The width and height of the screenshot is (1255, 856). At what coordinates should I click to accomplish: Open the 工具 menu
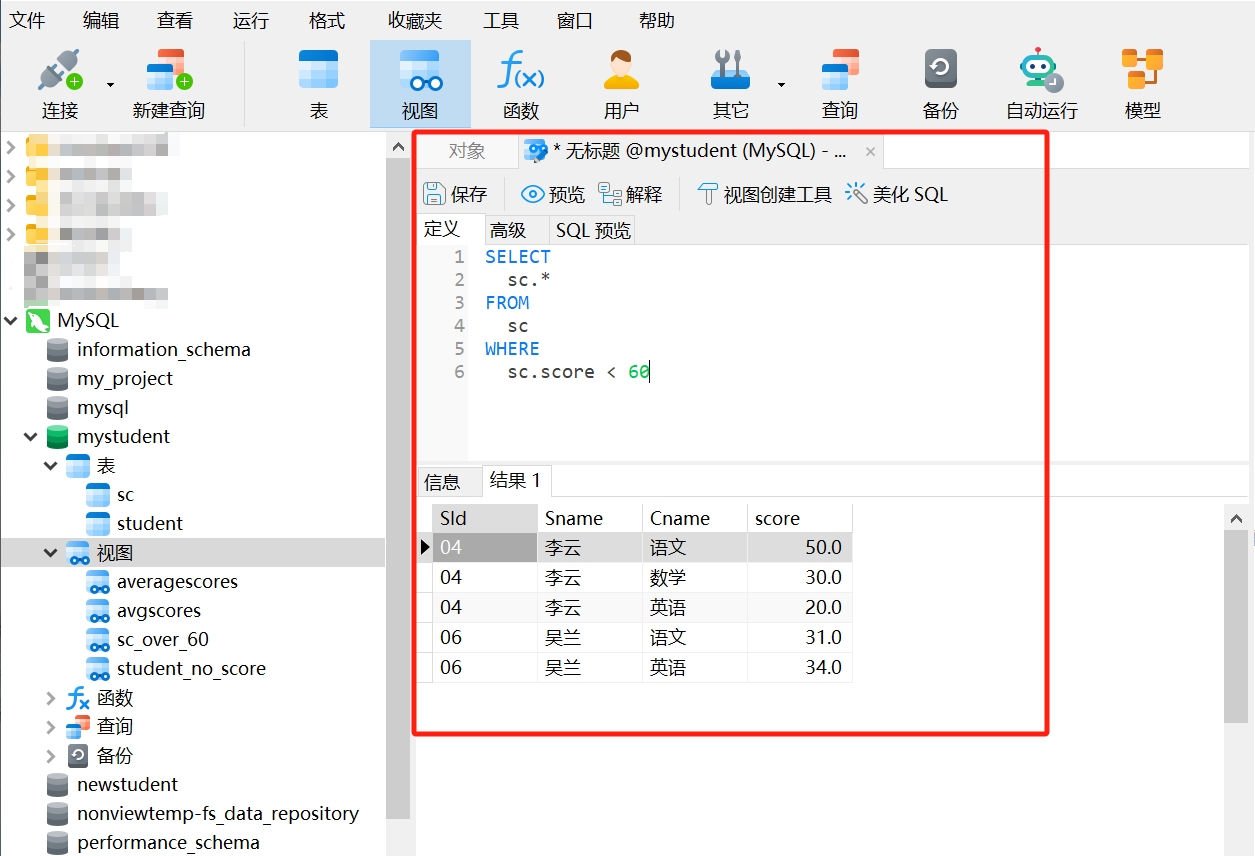500,20
